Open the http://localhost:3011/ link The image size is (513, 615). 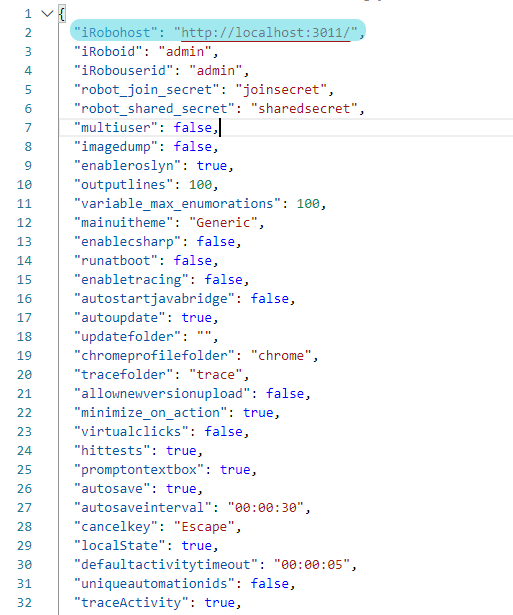[x=266, y=33]
